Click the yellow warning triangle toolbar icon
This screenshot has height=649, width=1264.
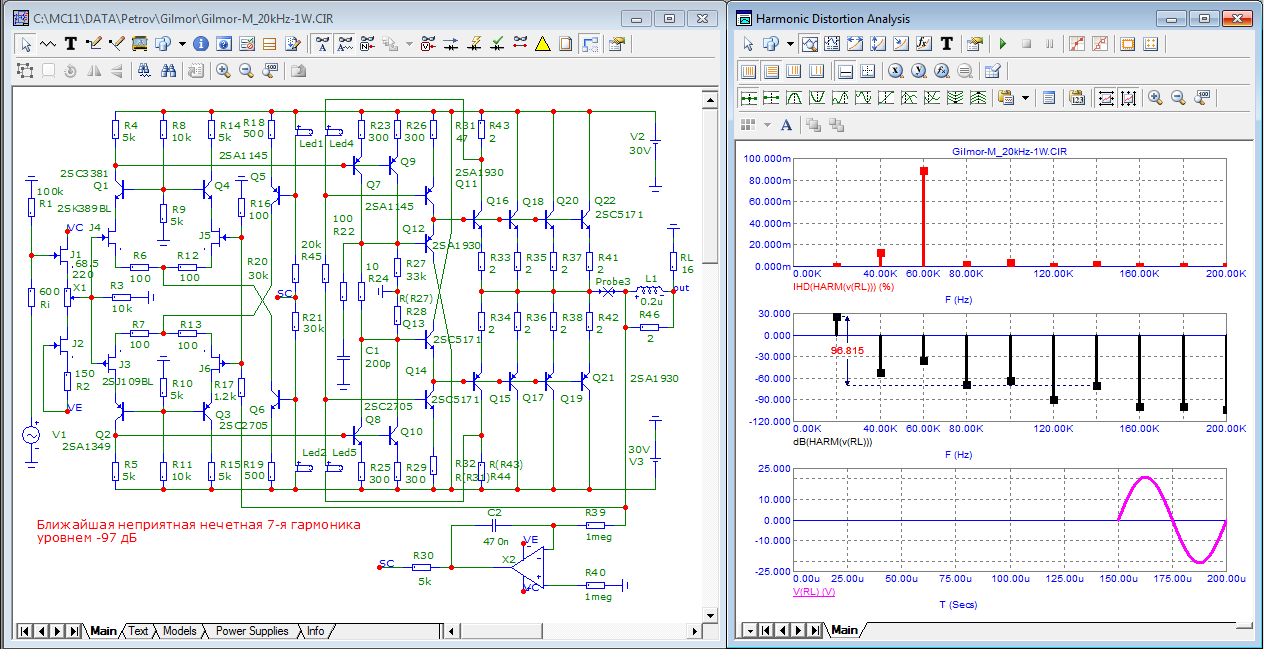click(542, 44)
